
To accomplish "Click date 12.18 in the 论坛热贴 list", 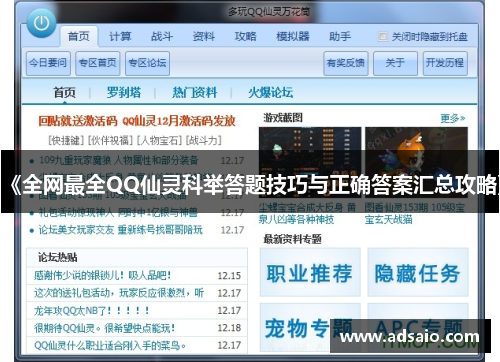I will (229, 328).
